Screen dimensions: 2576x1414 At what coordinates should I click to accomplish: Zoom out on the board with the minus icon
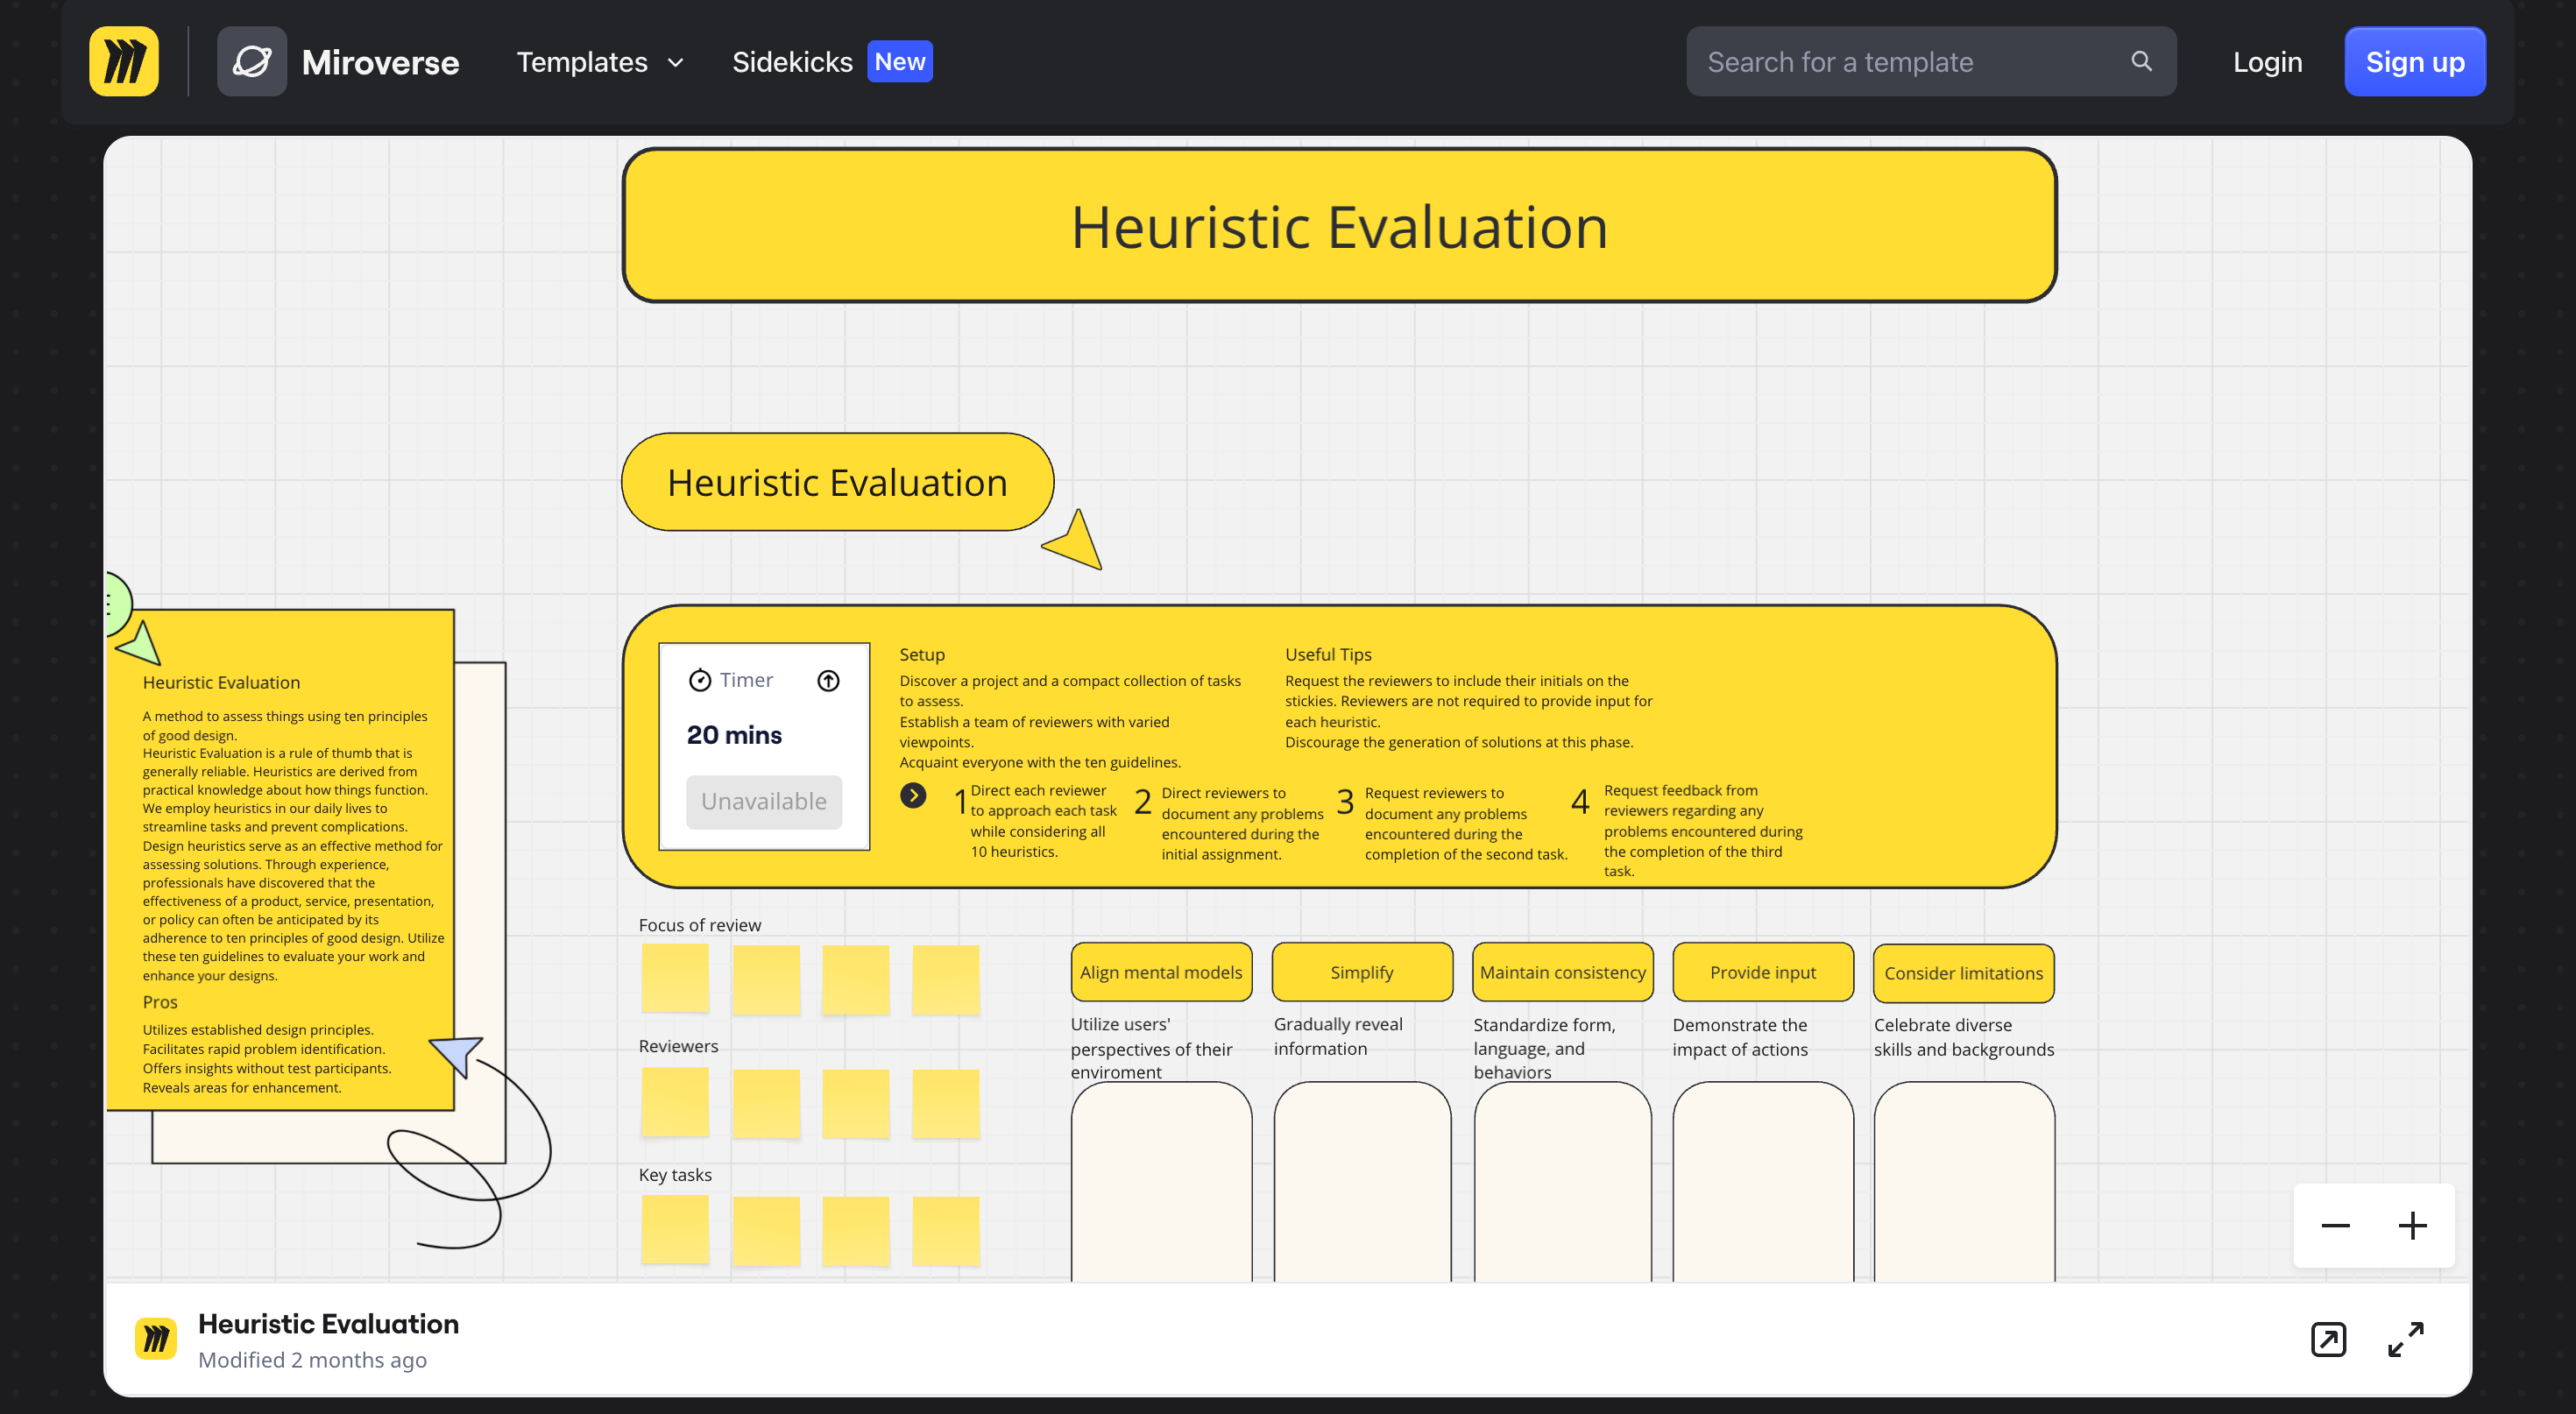pos(2335,1225)
